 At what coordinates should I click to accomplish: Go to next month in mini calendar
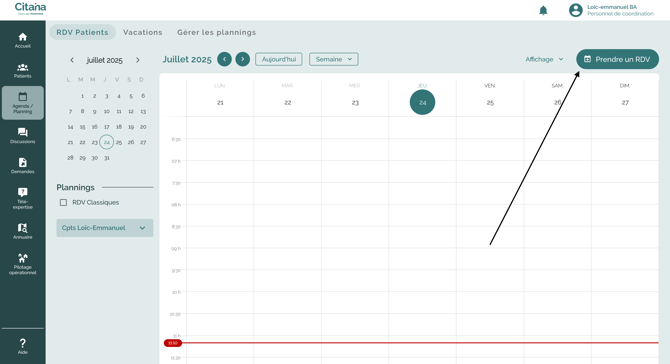pos(138,60)
